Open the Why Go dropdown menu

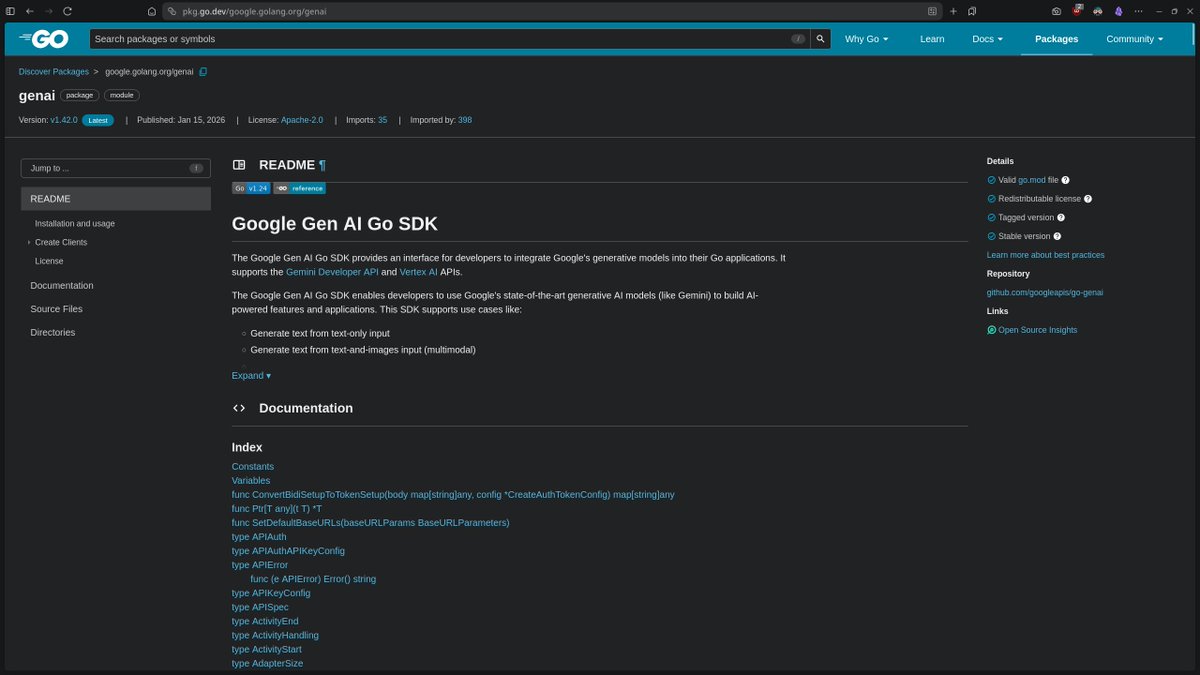click(866, 39)
